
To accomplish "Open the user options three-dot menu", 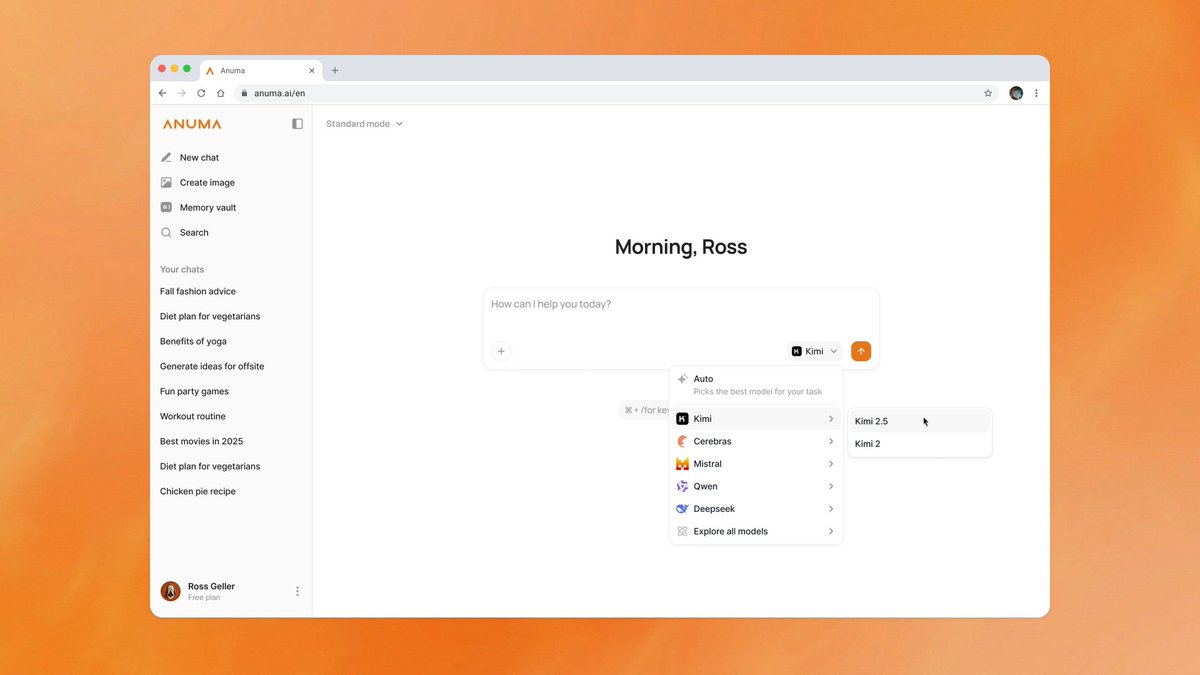I will (x=297, y=591).
